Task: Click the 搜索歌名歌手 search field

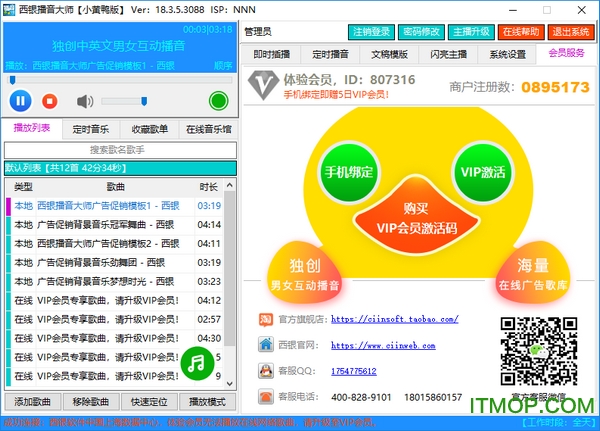Action: 120,150
